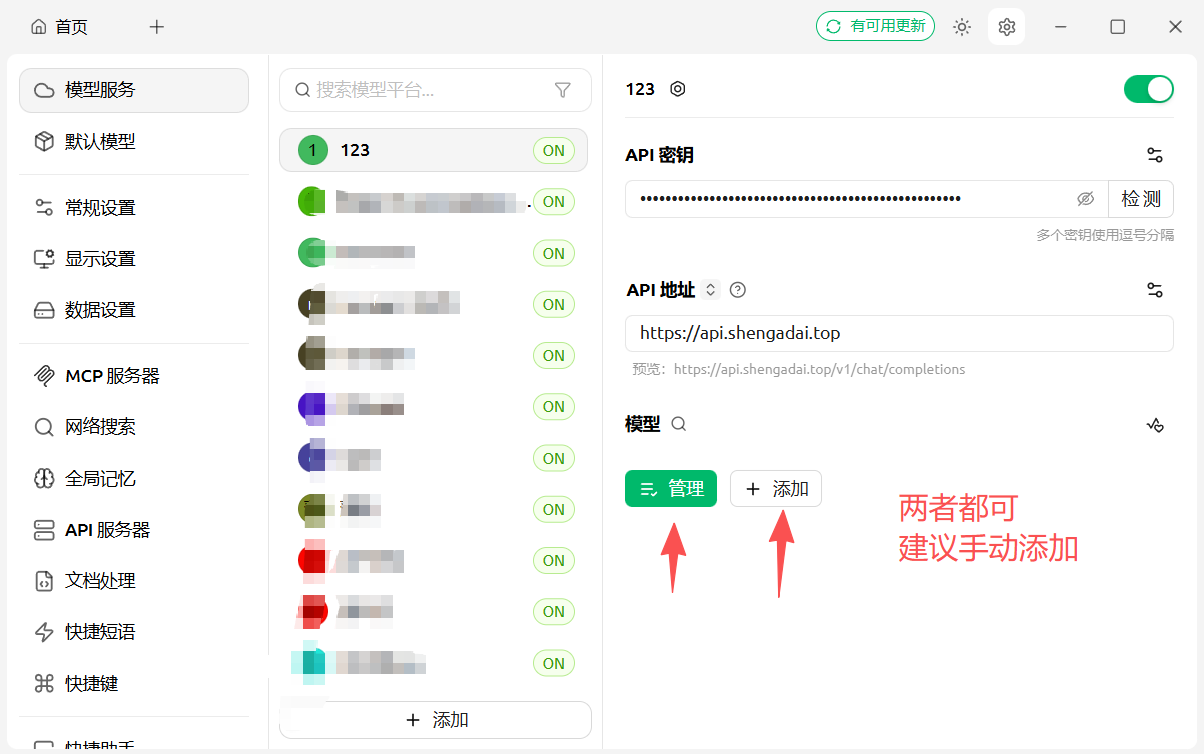The image size is (1204, 754).
Task: Click the settings gear in the title bar
Action: [x=1007, y=27]
